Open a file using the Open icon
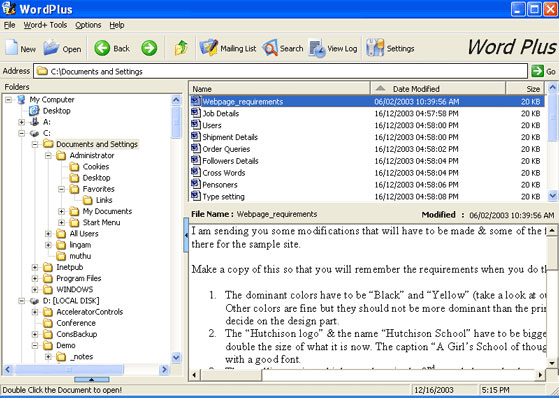 coord(51,48)
